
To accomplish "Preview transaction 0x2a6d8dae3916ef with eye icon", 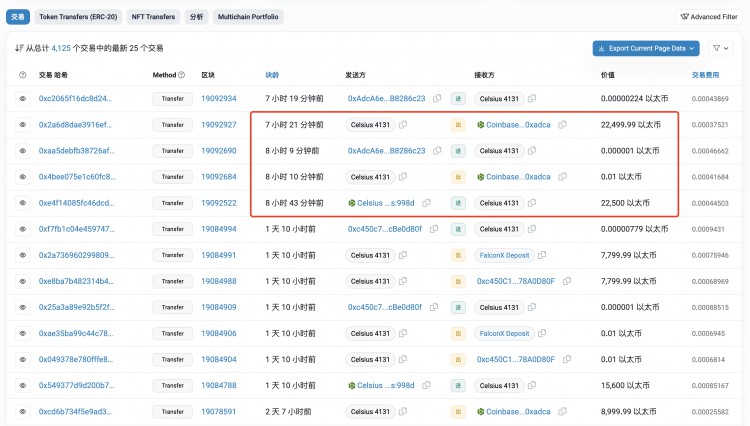I will 22,125.
